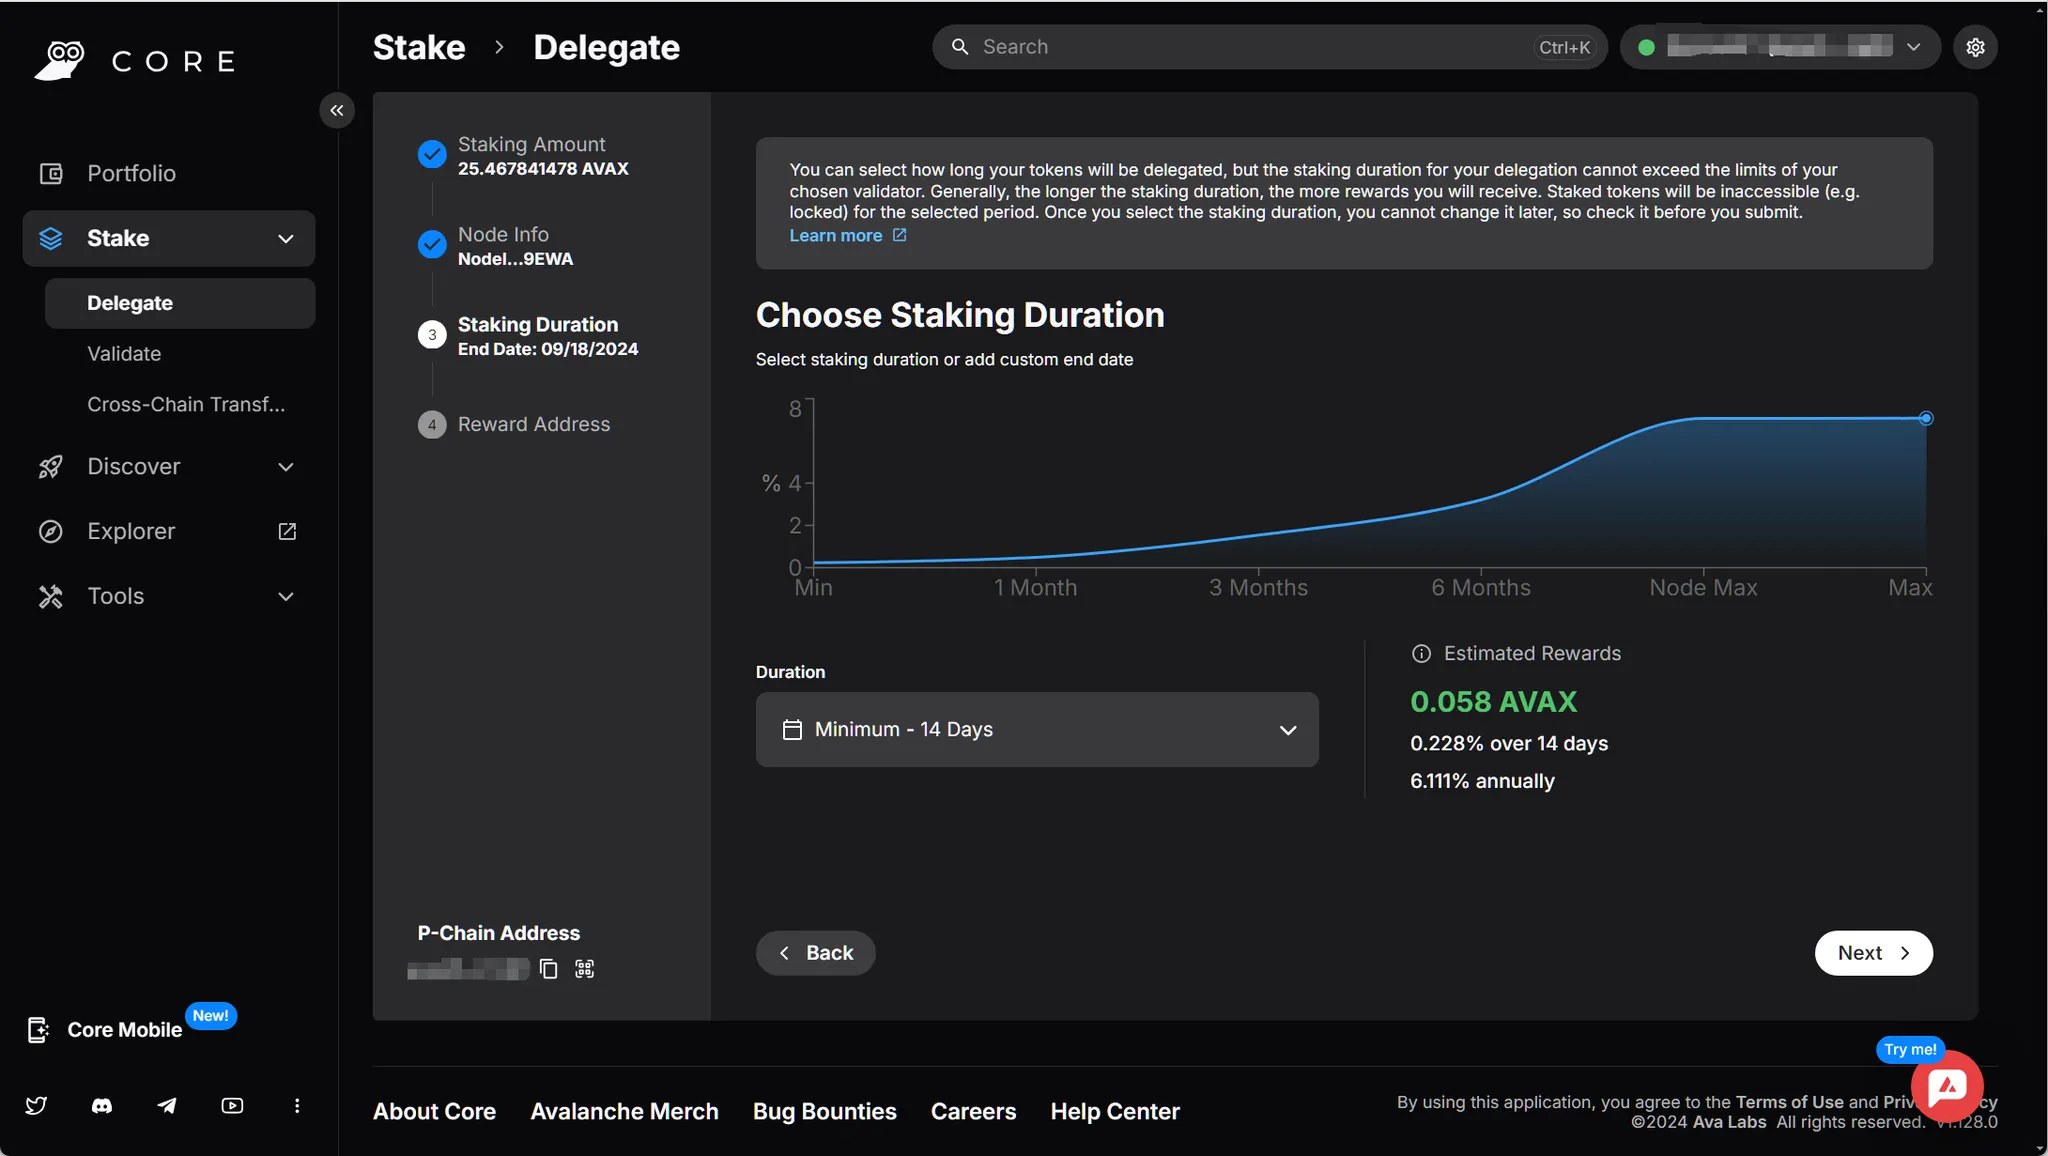Open Portfolio in the sidebar
2048x1156 pixels.
click(131, 174)
